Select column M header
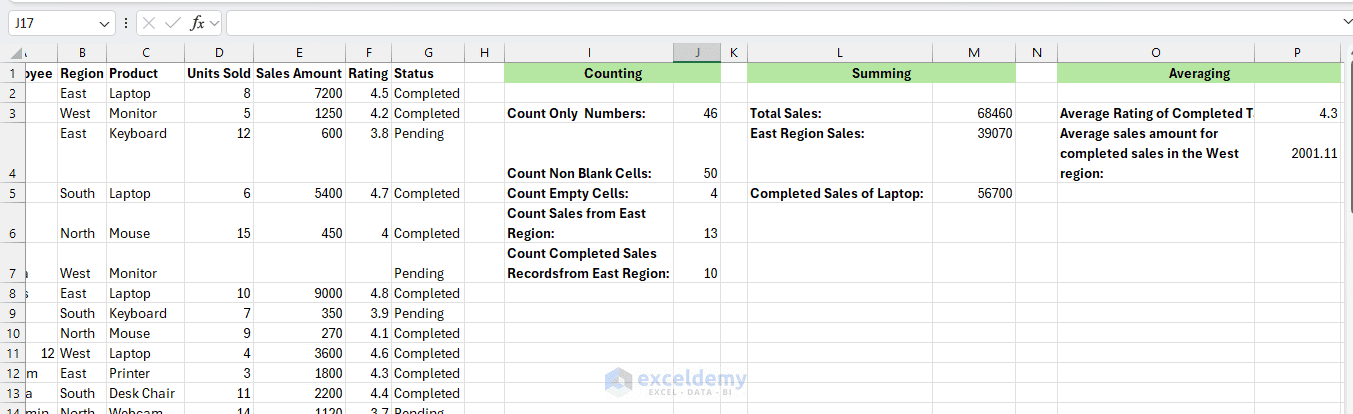This screenshot has height=414, width=1353. pos(974,53)
